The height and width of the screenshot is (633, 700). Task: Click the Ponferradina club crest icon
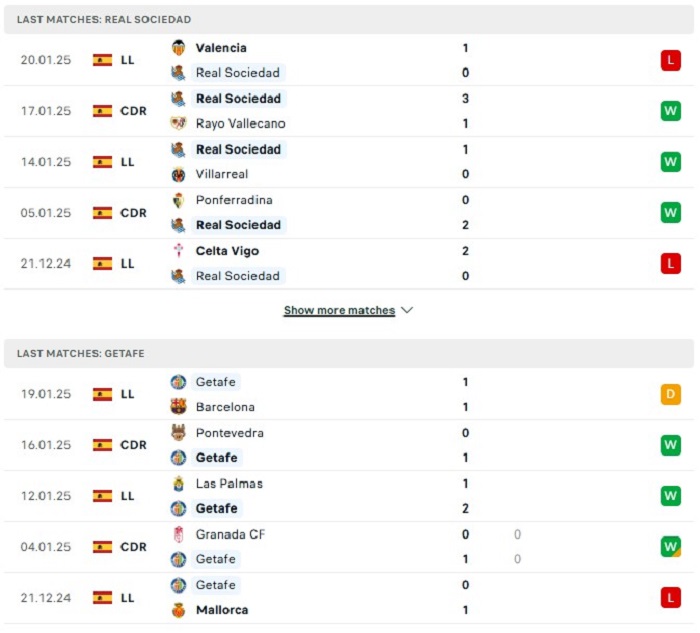pyautogui.click(x=179, y=200)
